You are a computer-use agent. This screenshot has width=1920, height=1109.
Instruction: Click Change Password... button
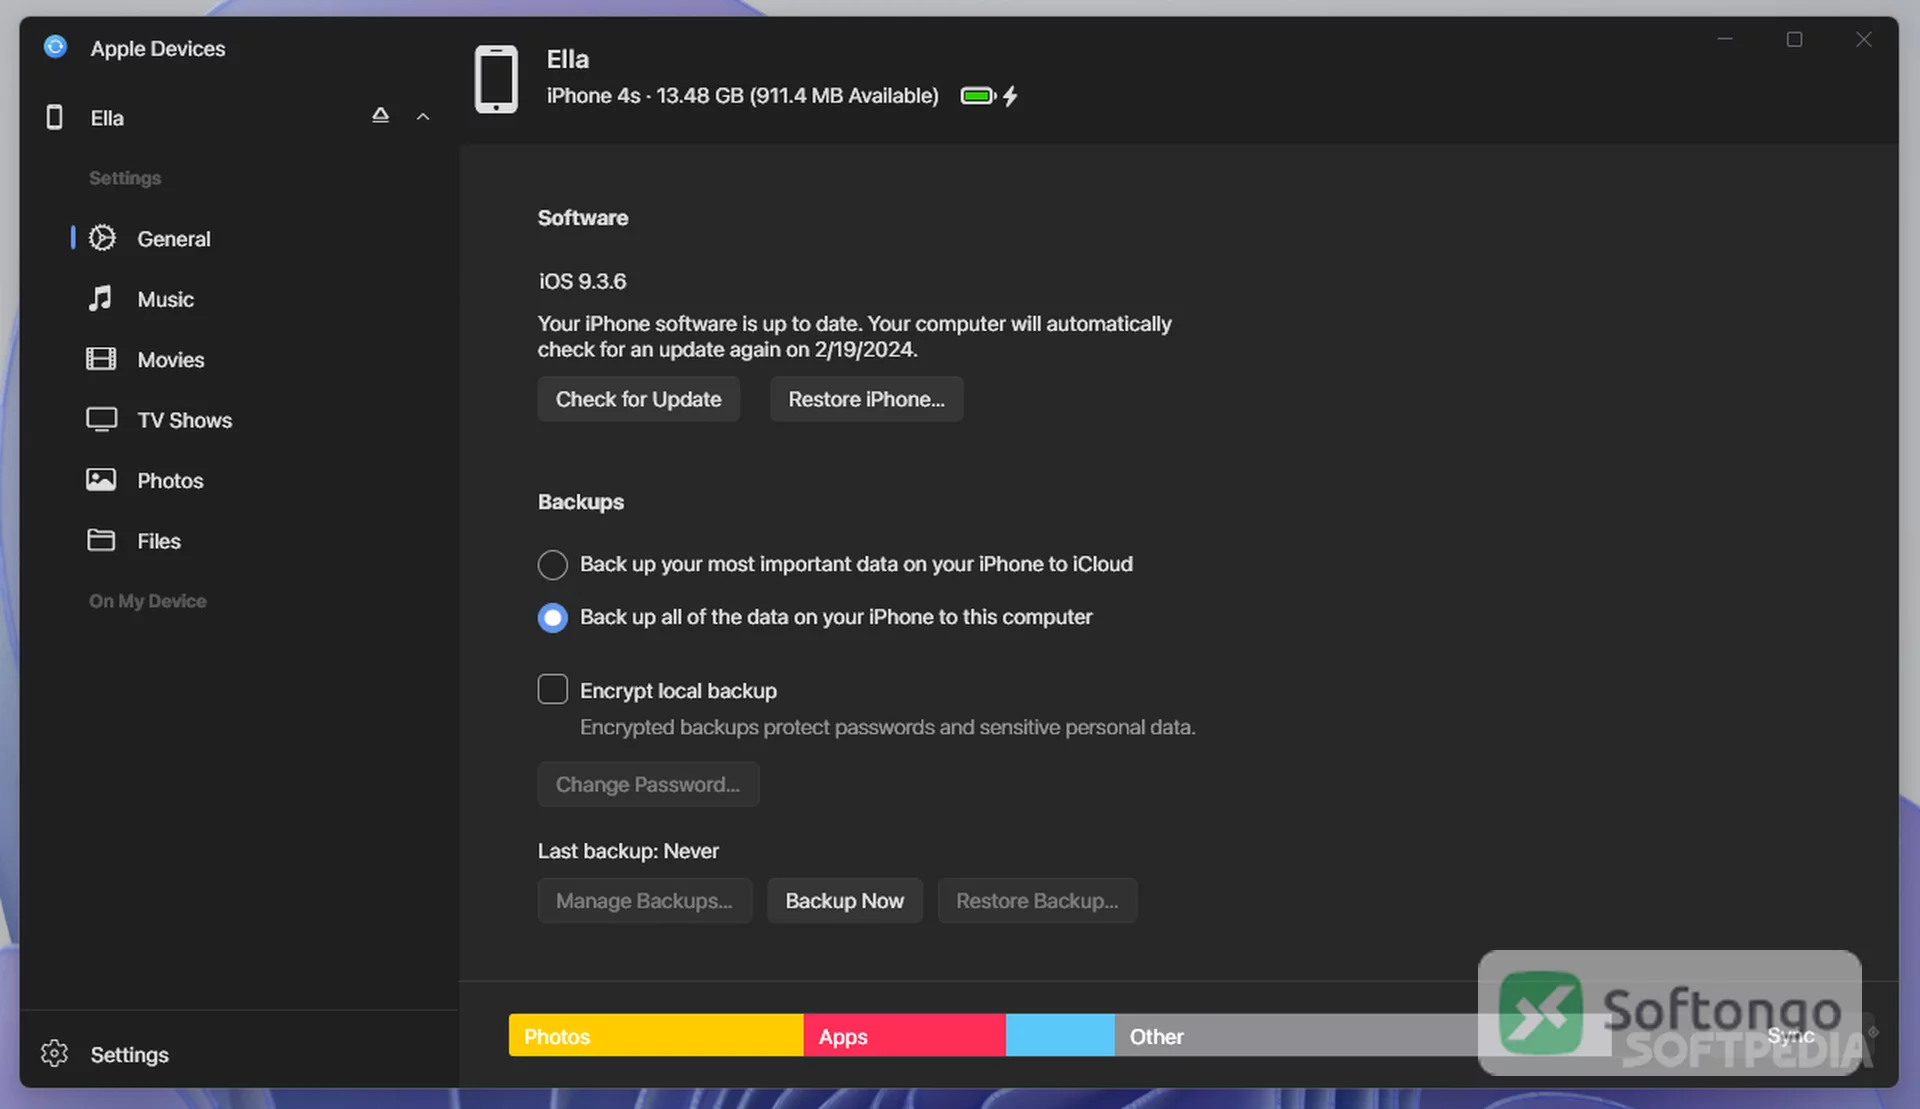pyautogui.click(x=648, y=784)
